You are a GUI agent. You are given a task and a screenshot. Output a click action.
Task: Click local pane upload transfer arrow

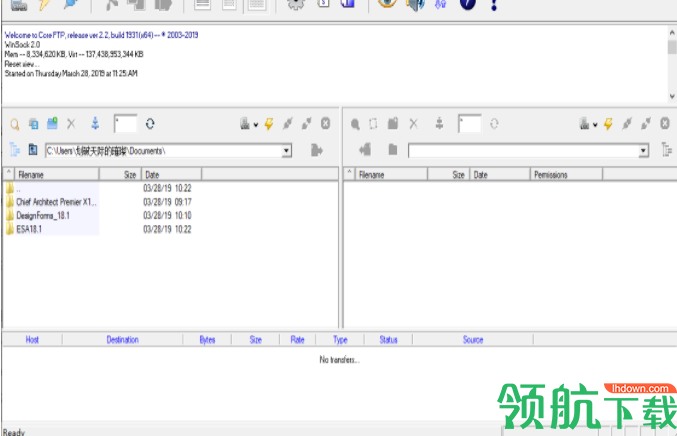coord(316,150)
